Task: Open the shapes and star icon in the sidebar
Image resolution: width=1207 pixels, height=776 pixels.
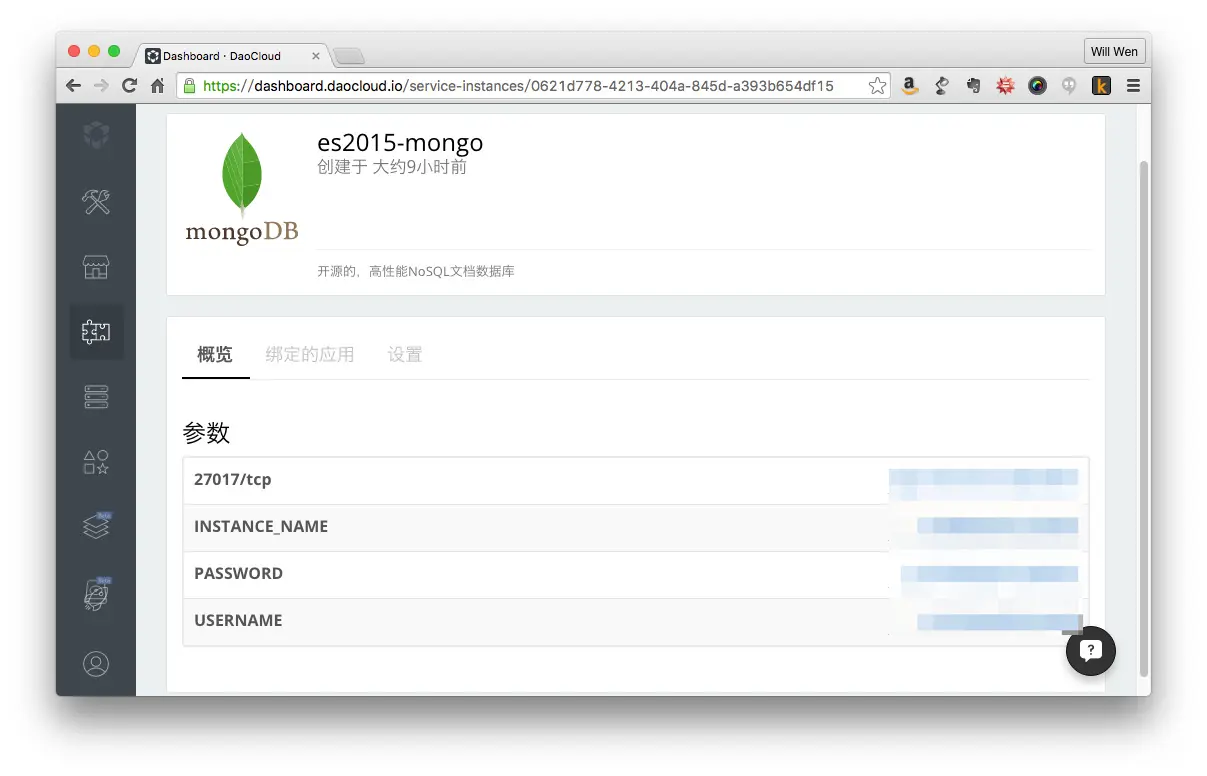Action: click(96, 462)
